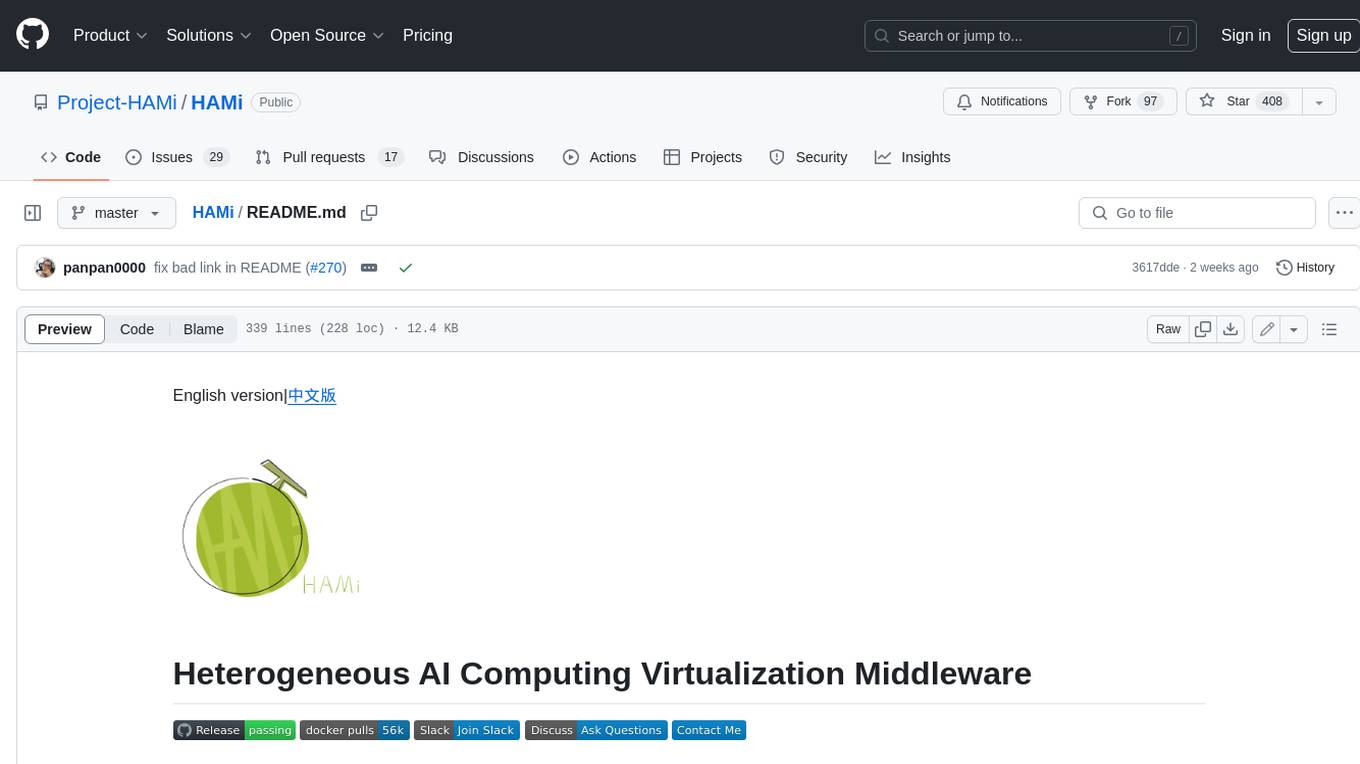
Task: Open the Discuss Ask Questions badge
Action: point(596,730)
